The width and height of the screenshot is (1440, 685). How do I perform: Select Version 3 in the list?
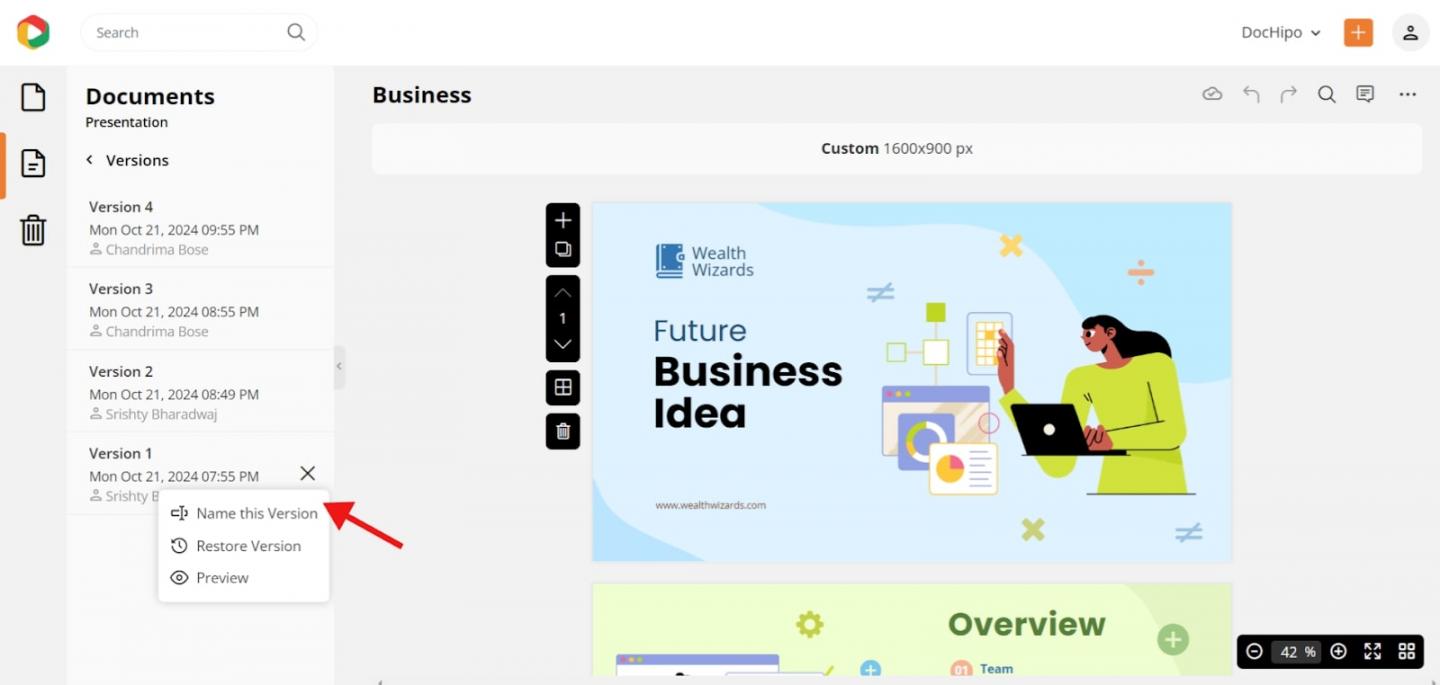(201, 309)
